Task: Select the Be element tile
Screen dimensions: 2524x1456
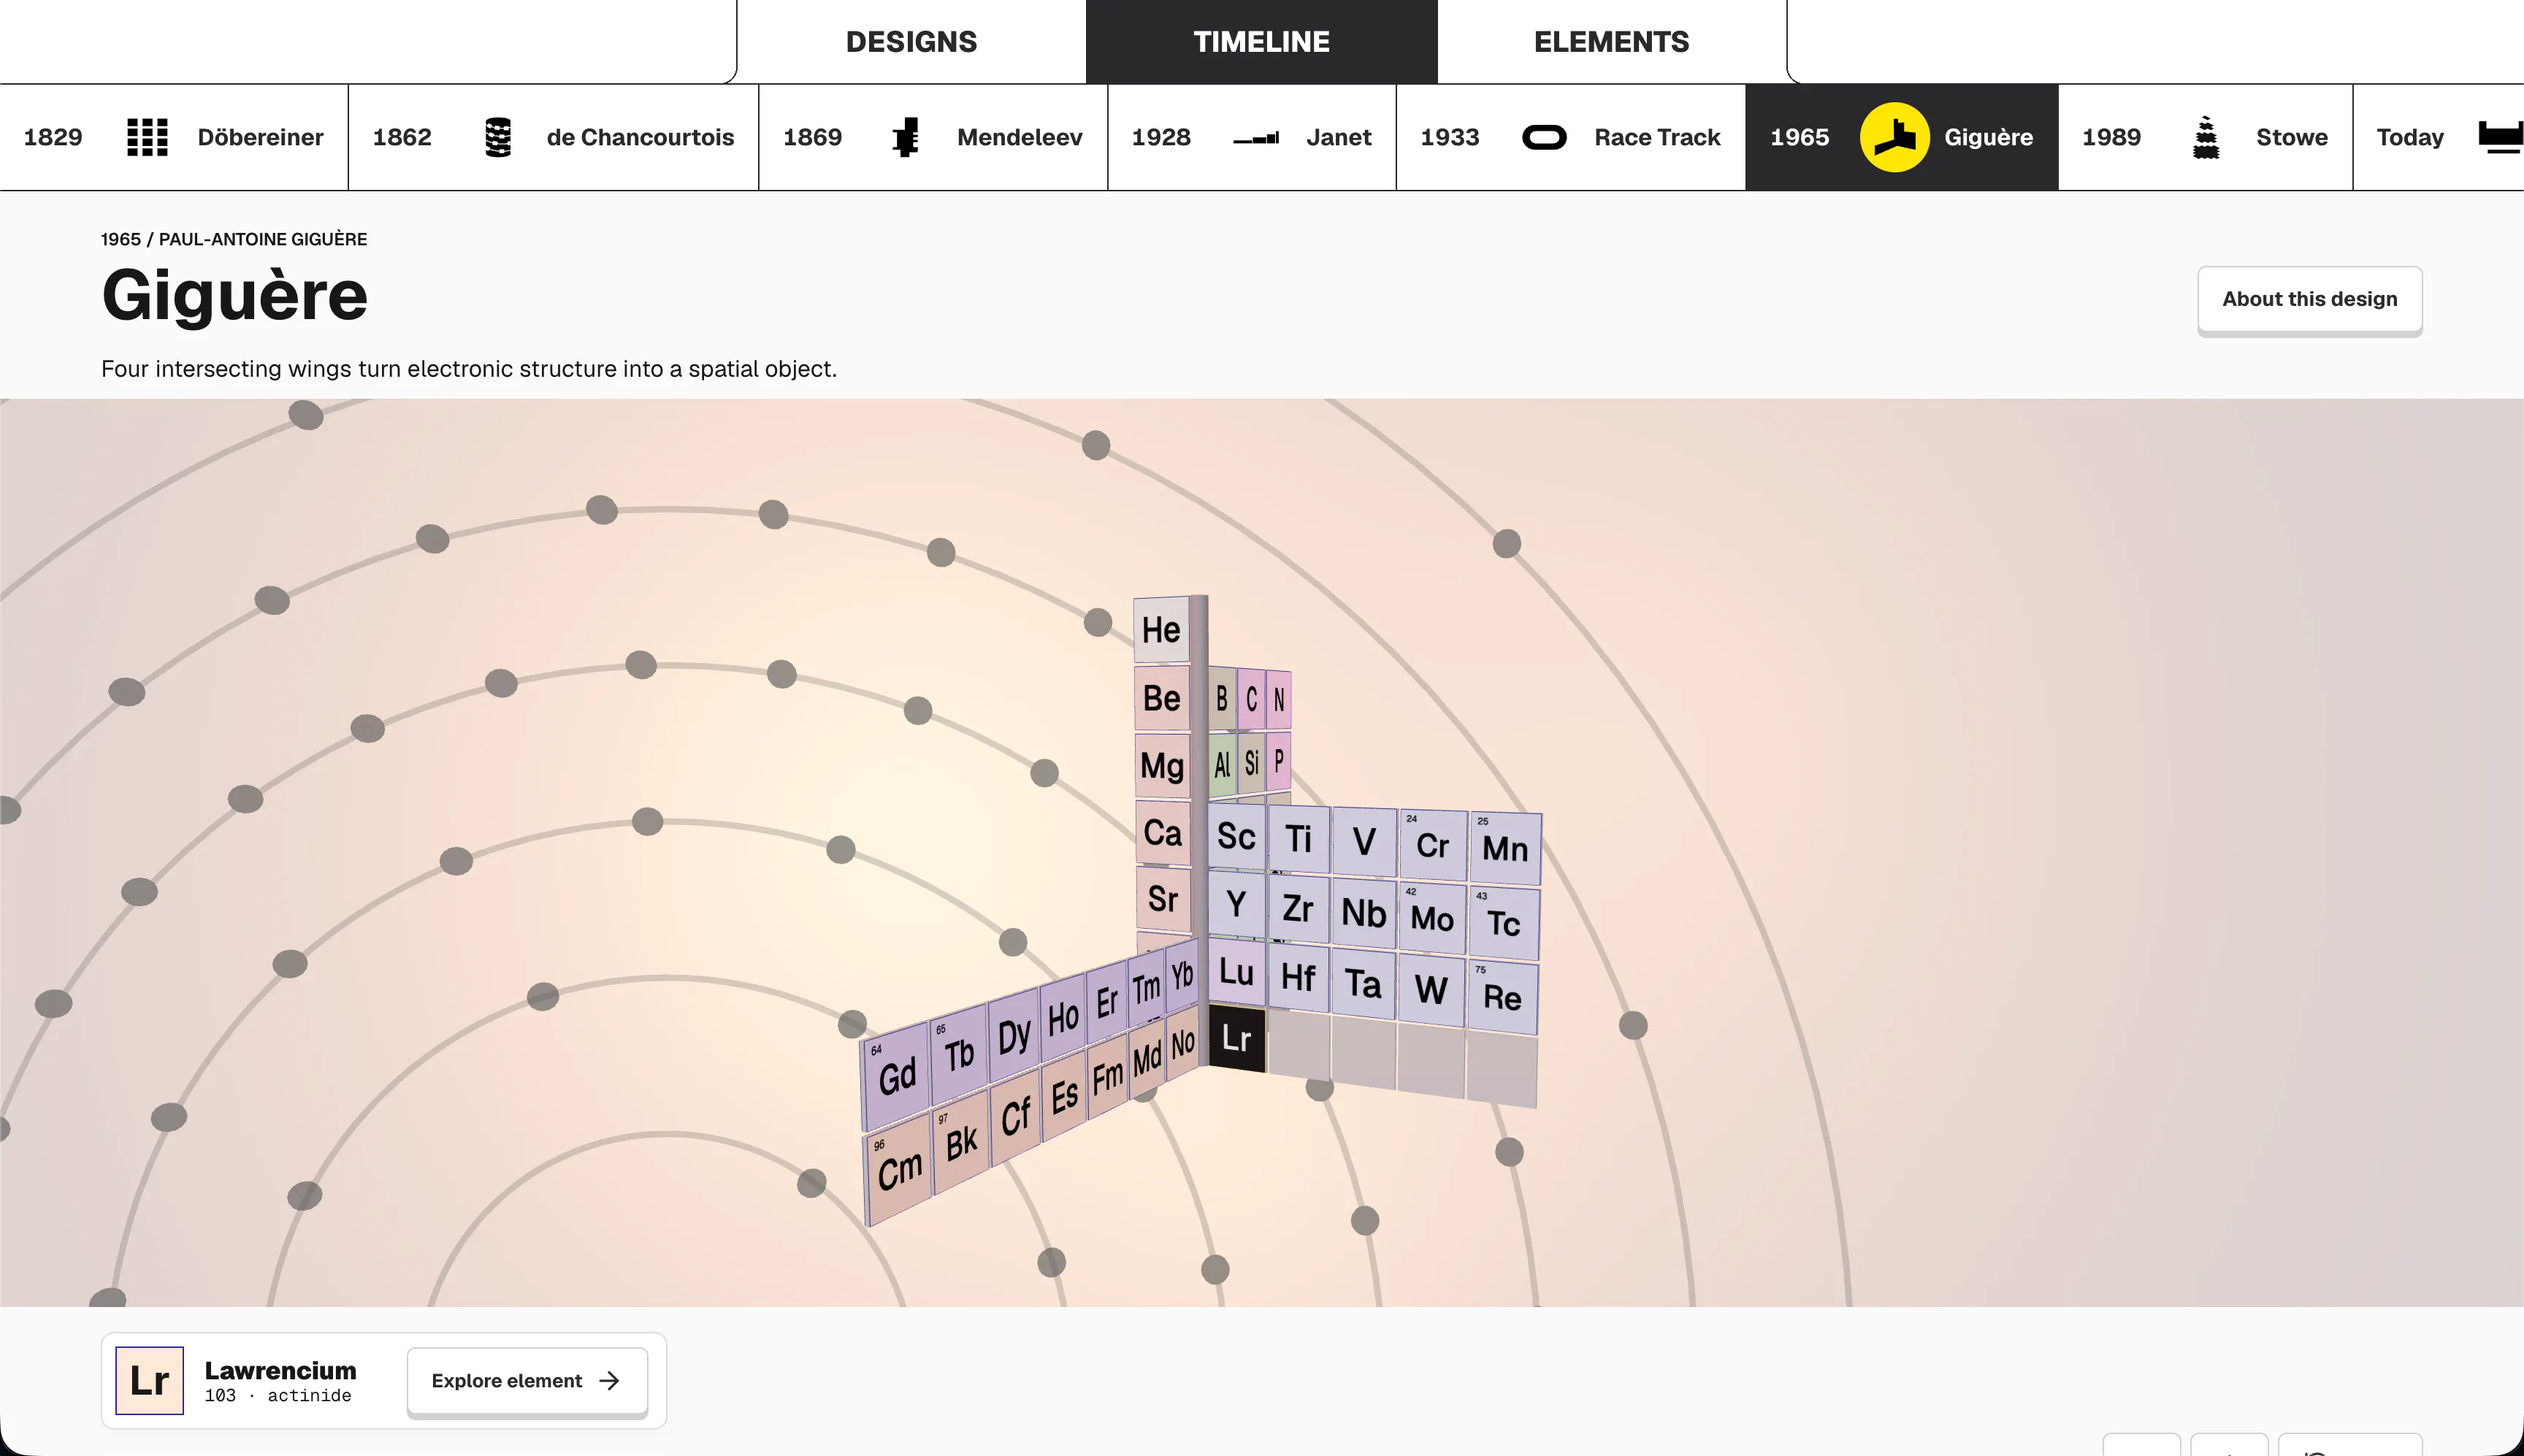Action: tap(1161, 697)
